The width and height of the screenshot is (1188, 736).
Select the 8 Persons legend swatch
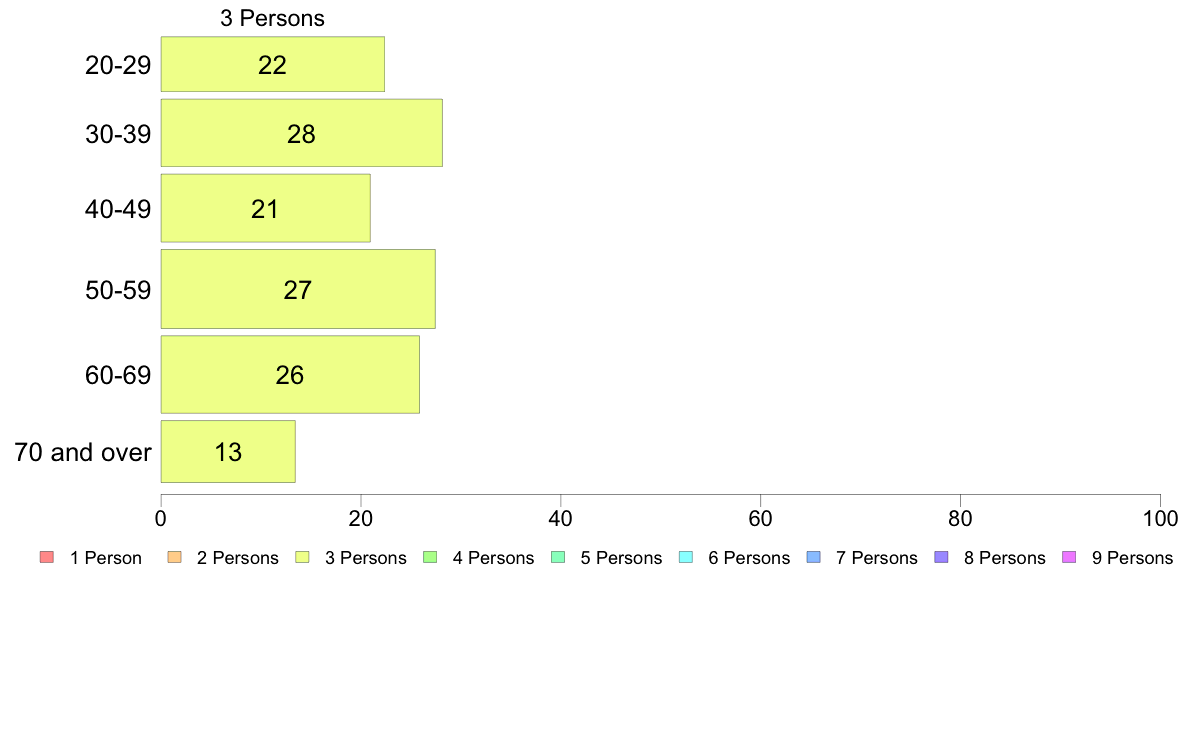click(x=942, y=557)
